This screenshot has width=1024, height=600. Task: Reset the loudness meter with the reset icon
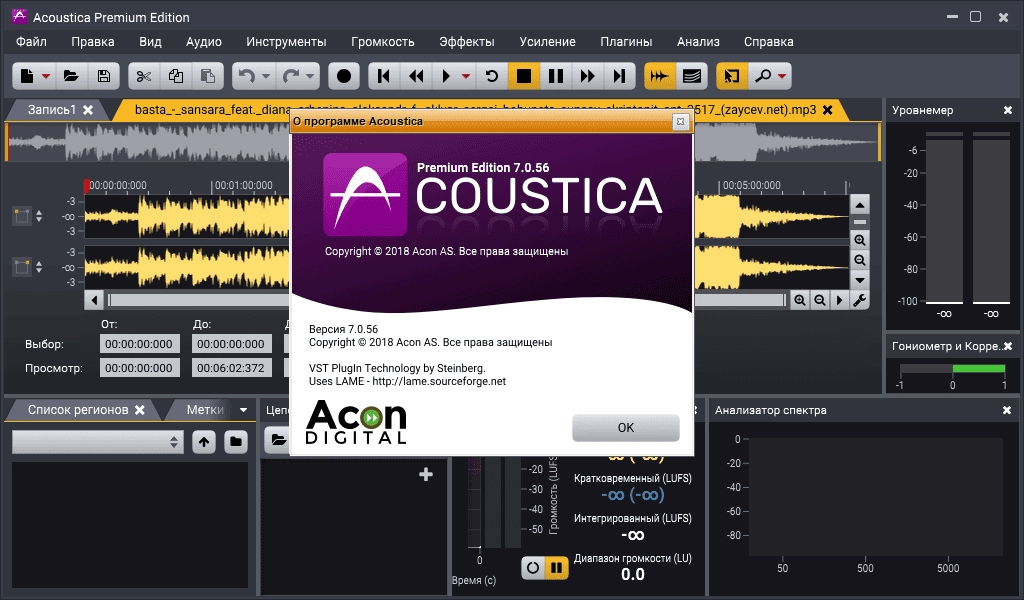[533, 567]
